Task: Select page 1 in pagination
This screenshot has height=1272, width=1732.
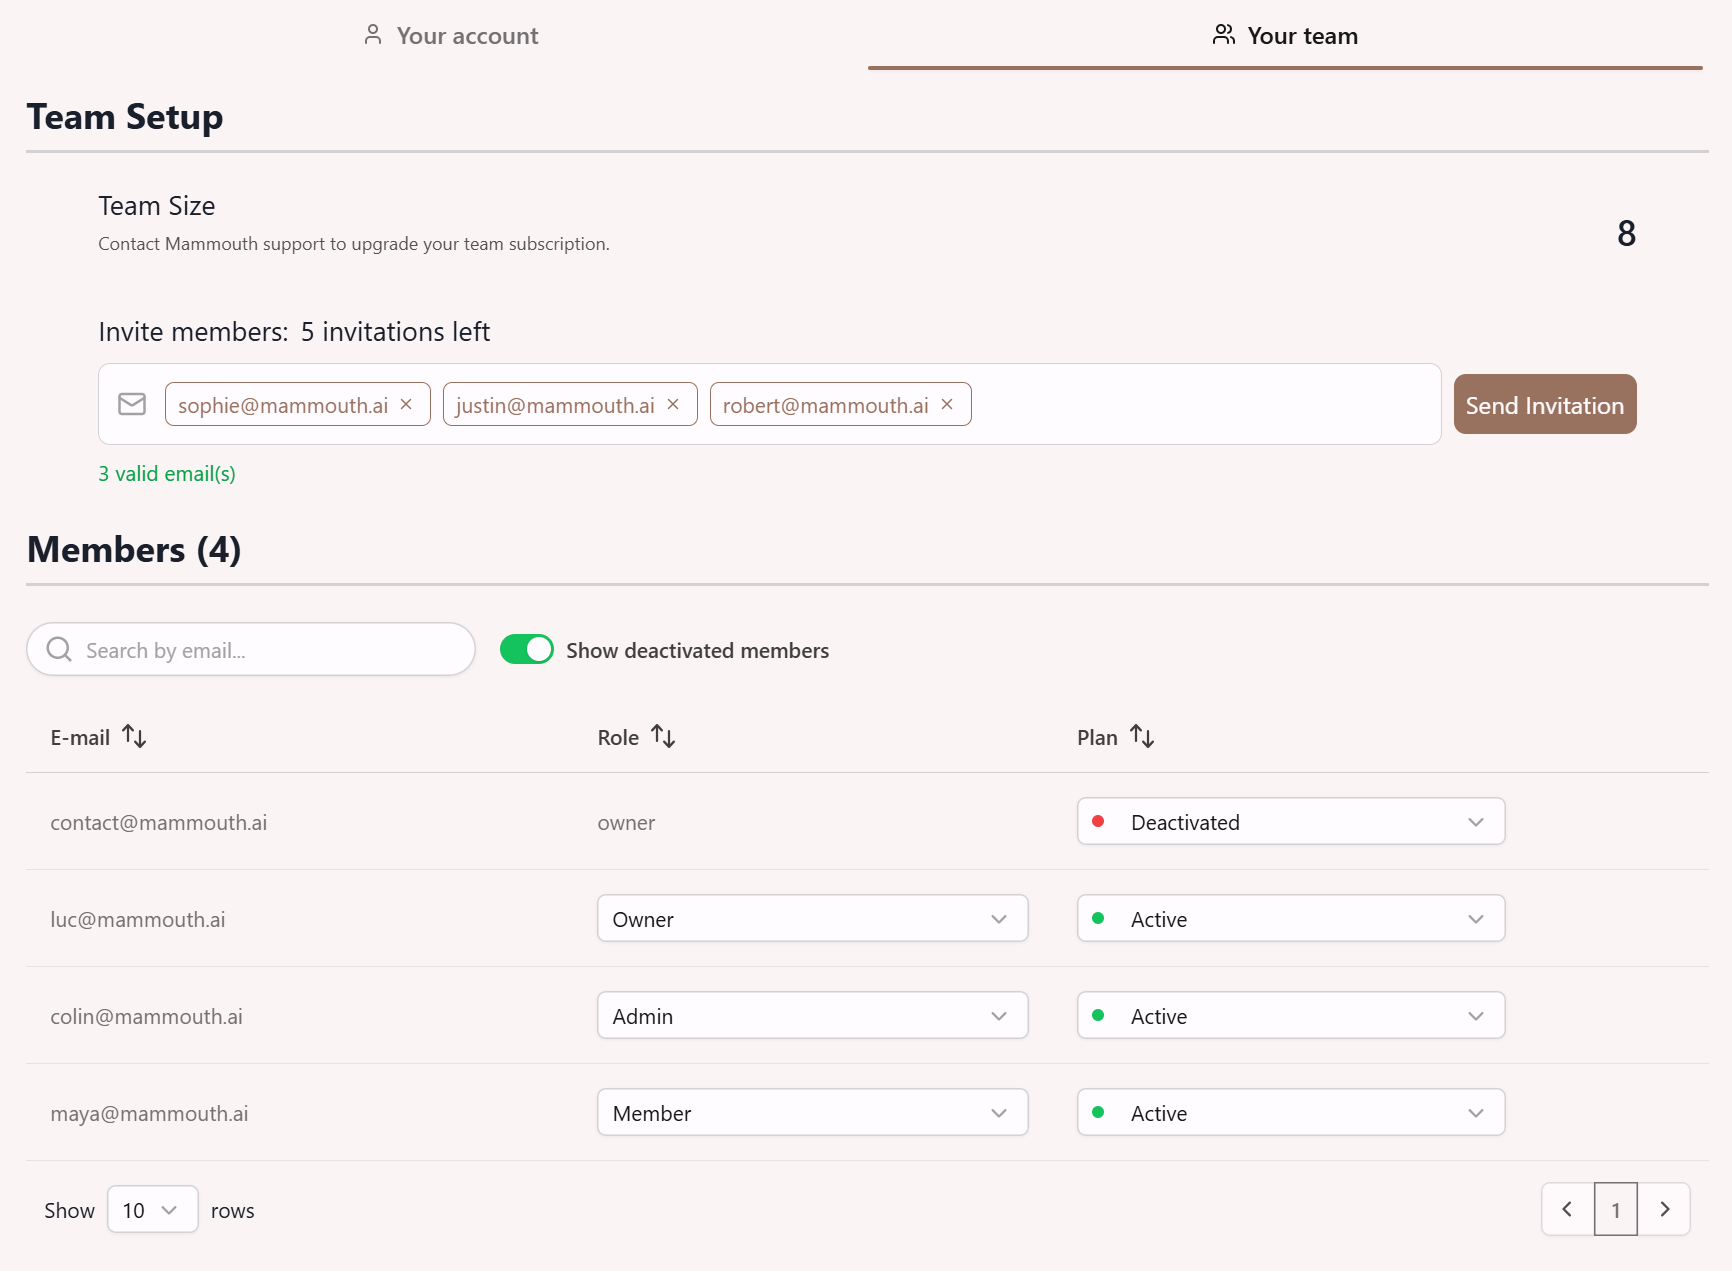Action: (x=1615, y=1209)
